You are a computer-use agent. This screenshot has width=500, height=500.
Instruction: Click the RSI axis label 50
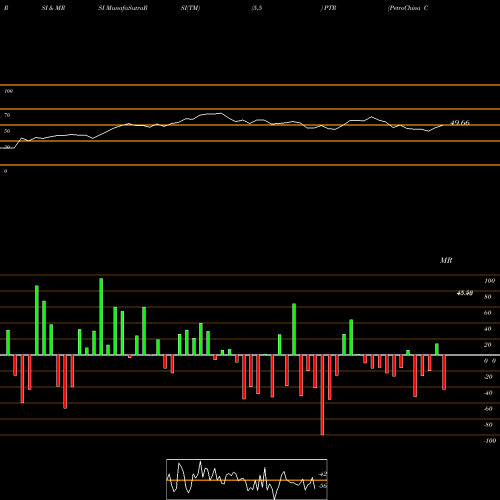pyautogui.click(x=7, y=131)
